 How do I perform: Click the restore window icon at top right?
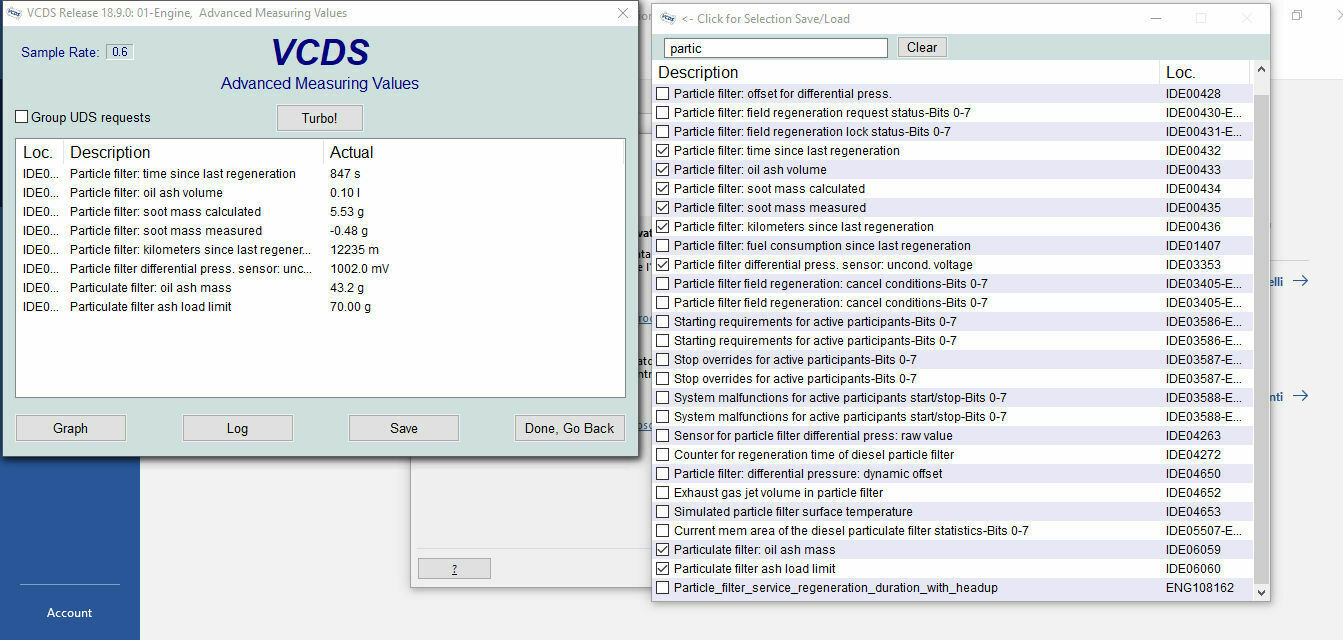[x=1297, y=16]
